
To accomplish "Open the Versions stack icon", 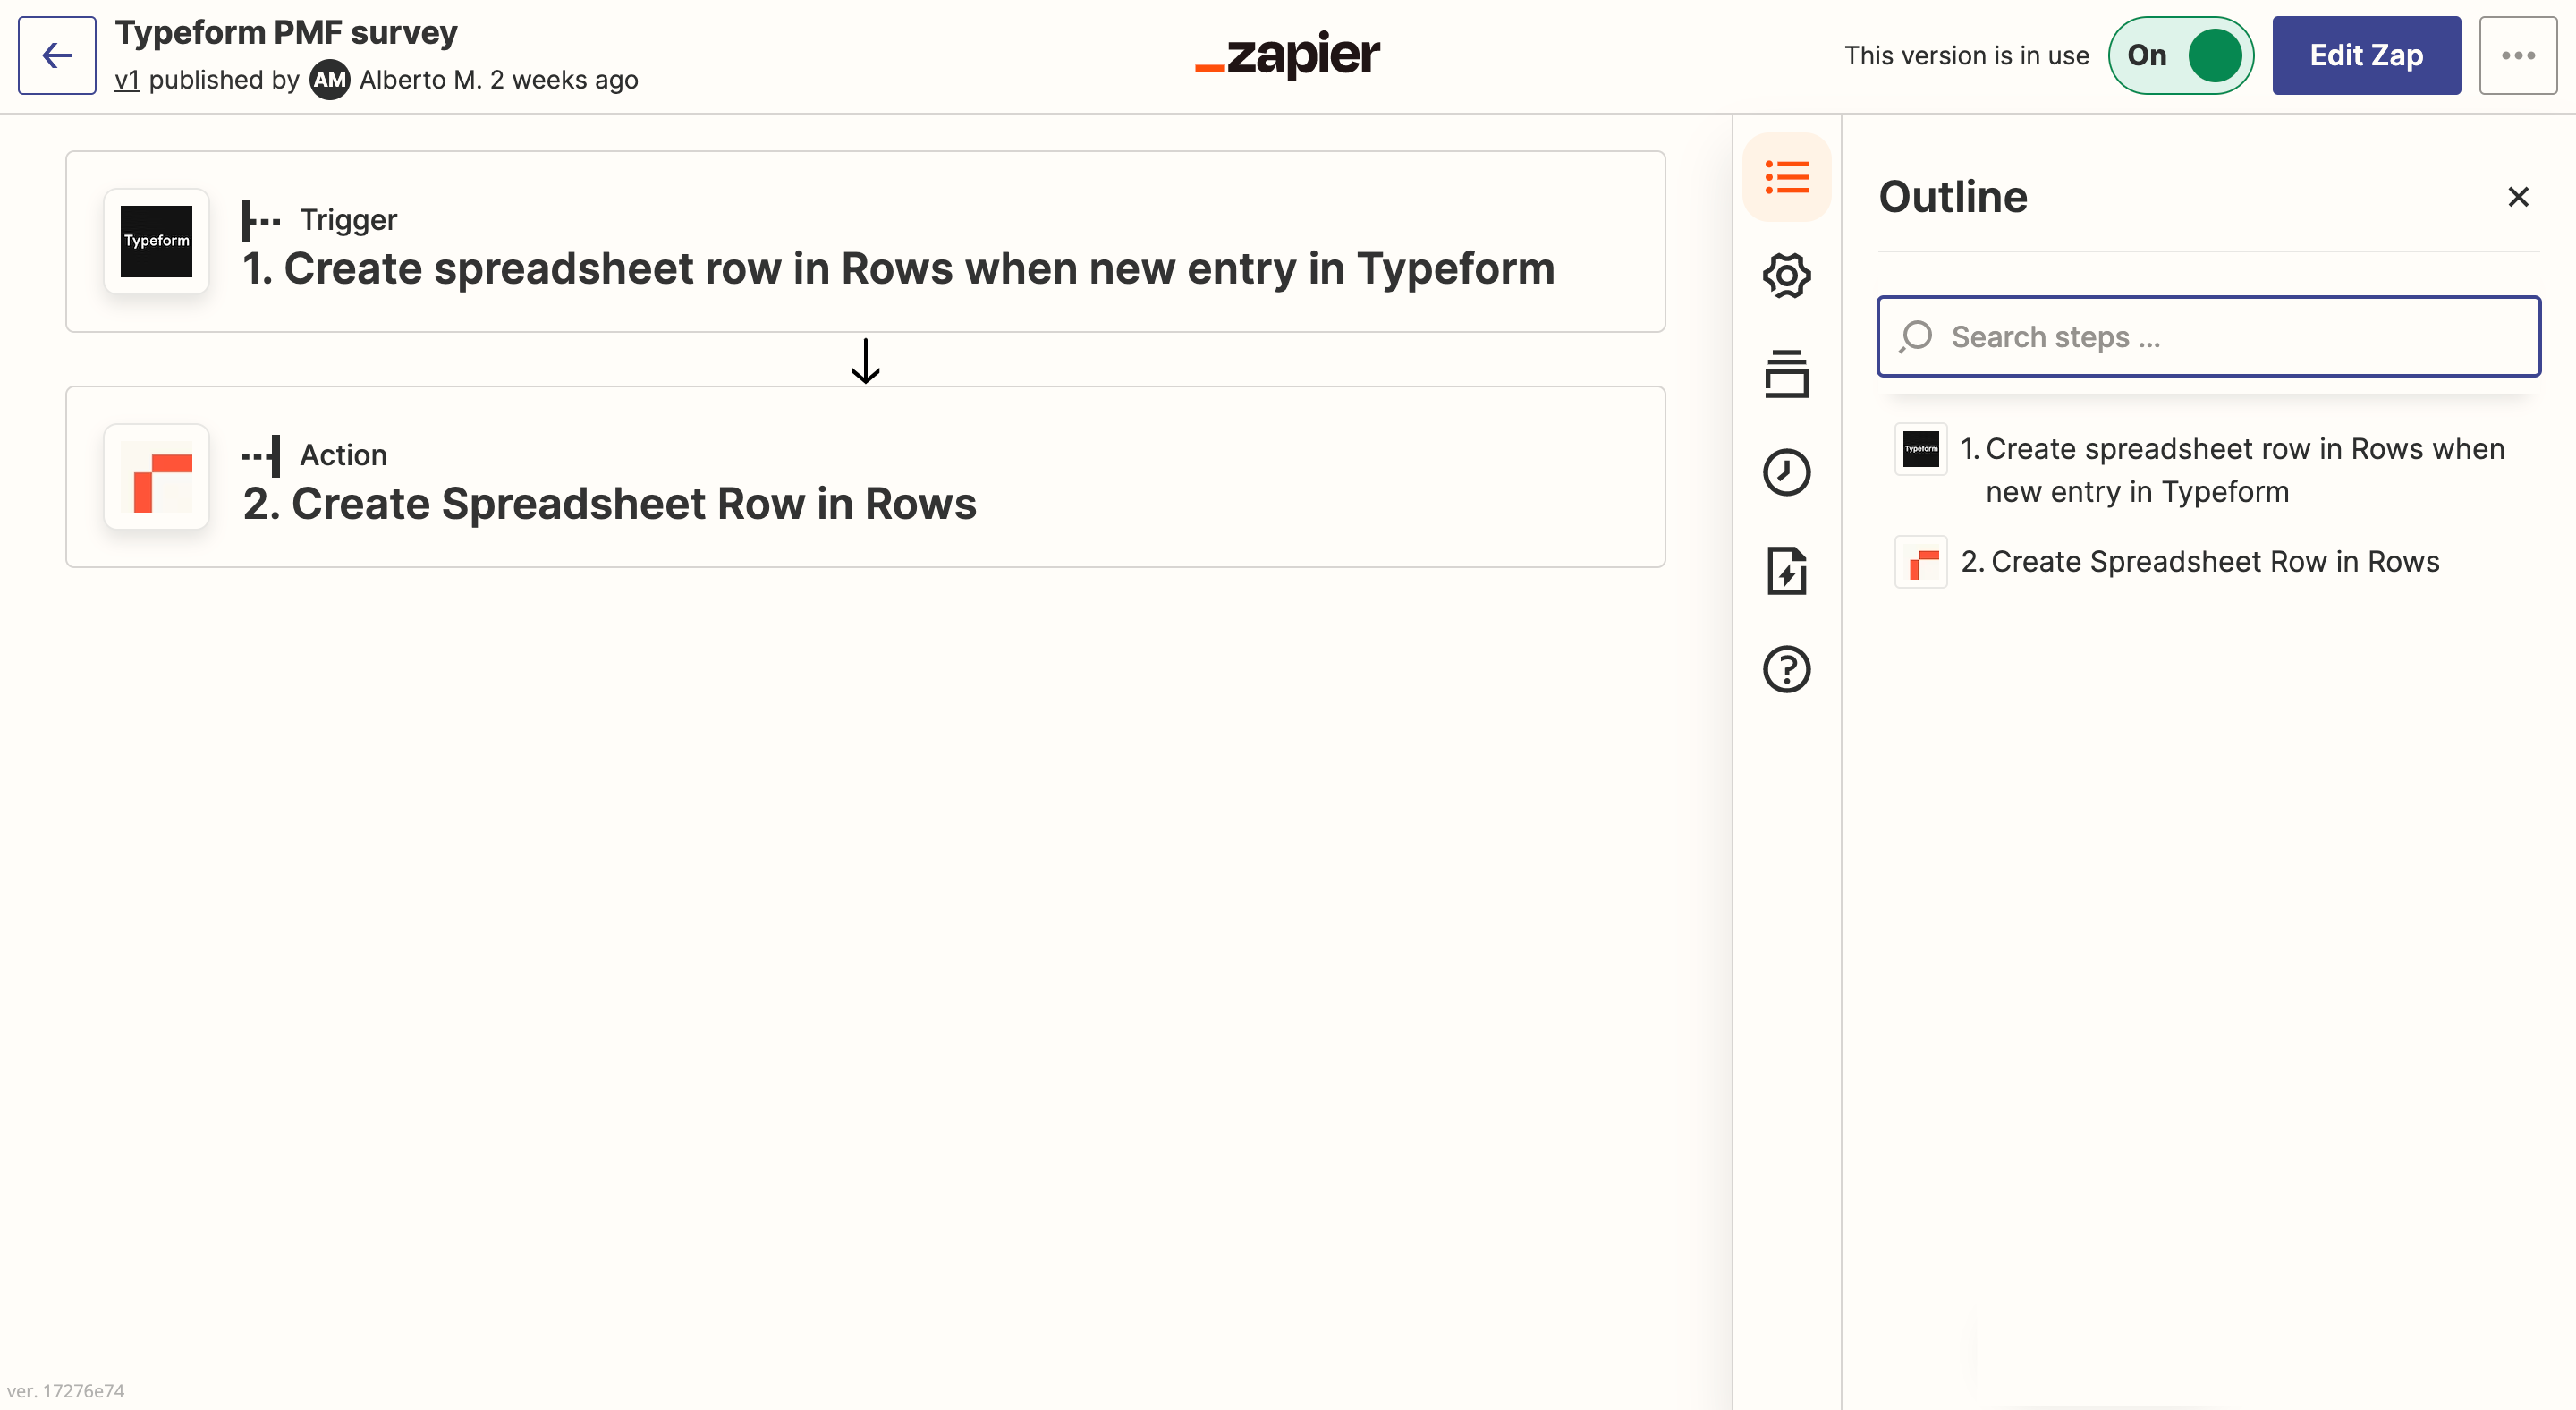I will click(x=1786, y=374).
